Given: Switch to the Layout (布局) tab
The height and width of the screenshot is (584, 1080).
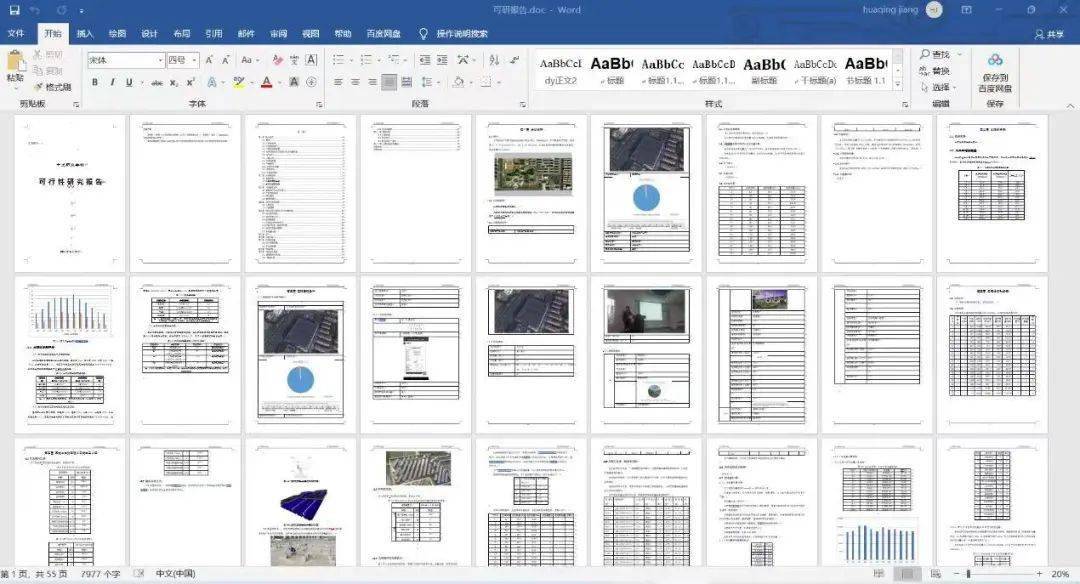Looking at the screenshot, I should pos(181,33).
